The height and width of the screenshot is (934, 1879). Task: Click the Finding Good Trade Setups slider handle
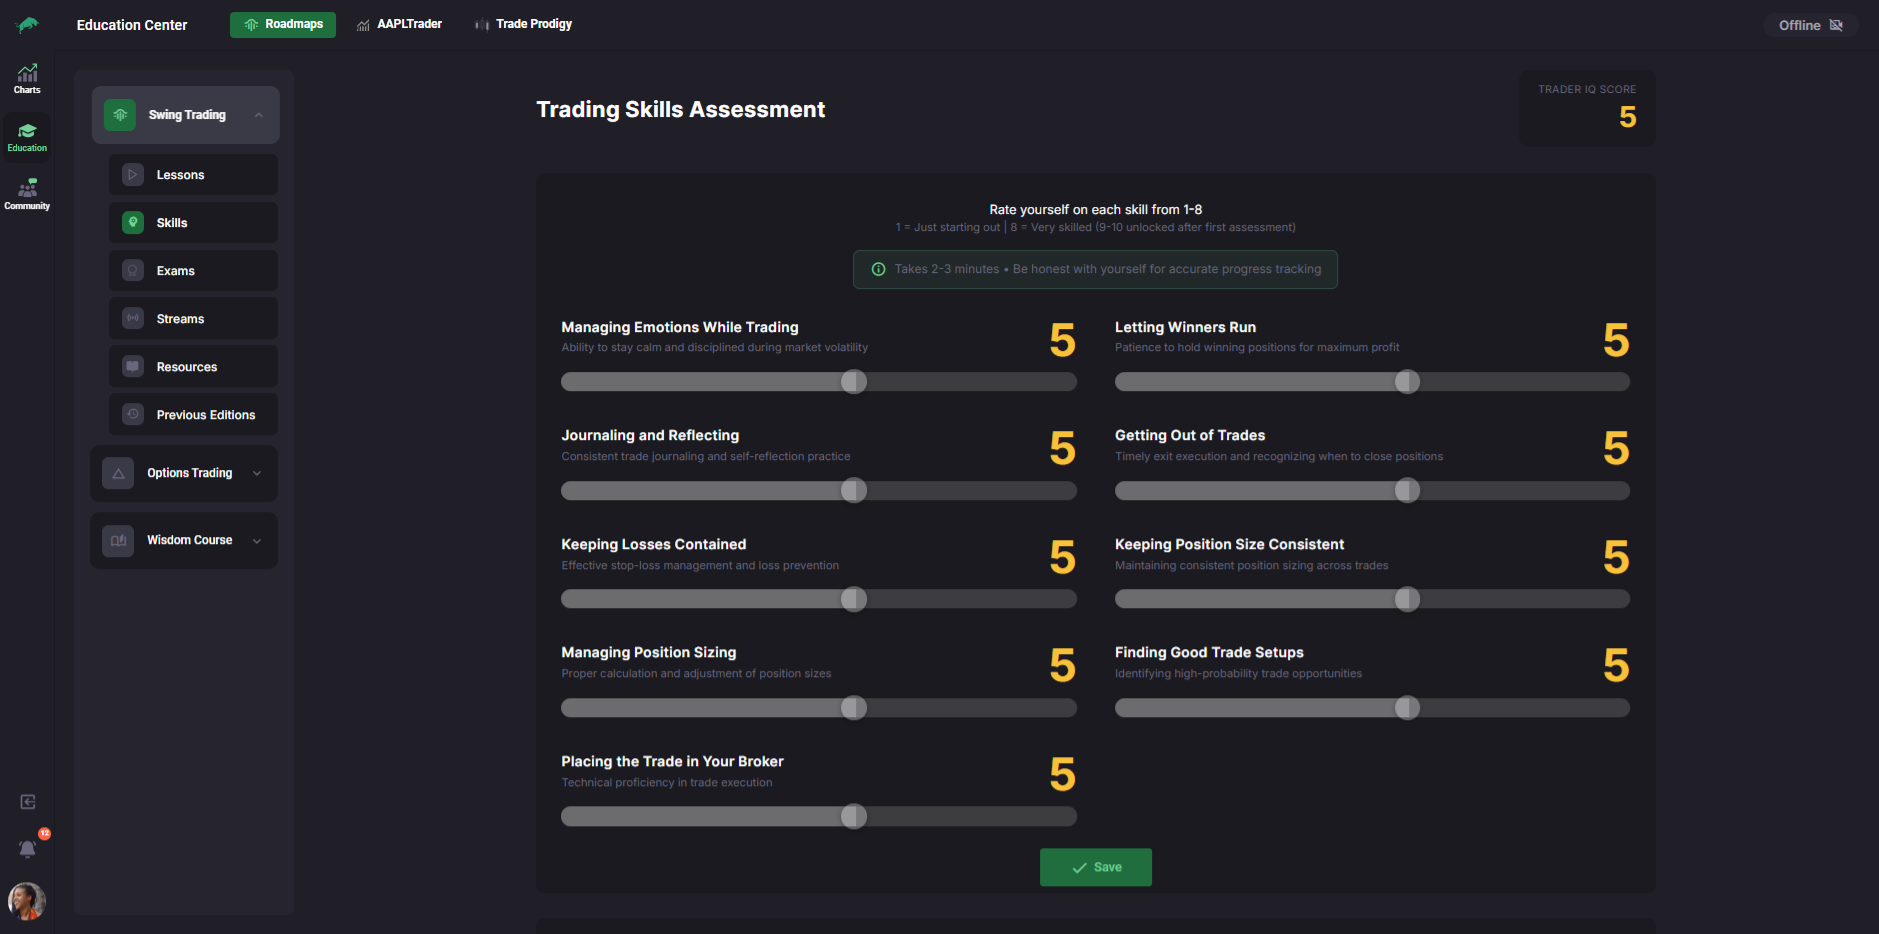pyautogui.click(x=1407, y=708)
